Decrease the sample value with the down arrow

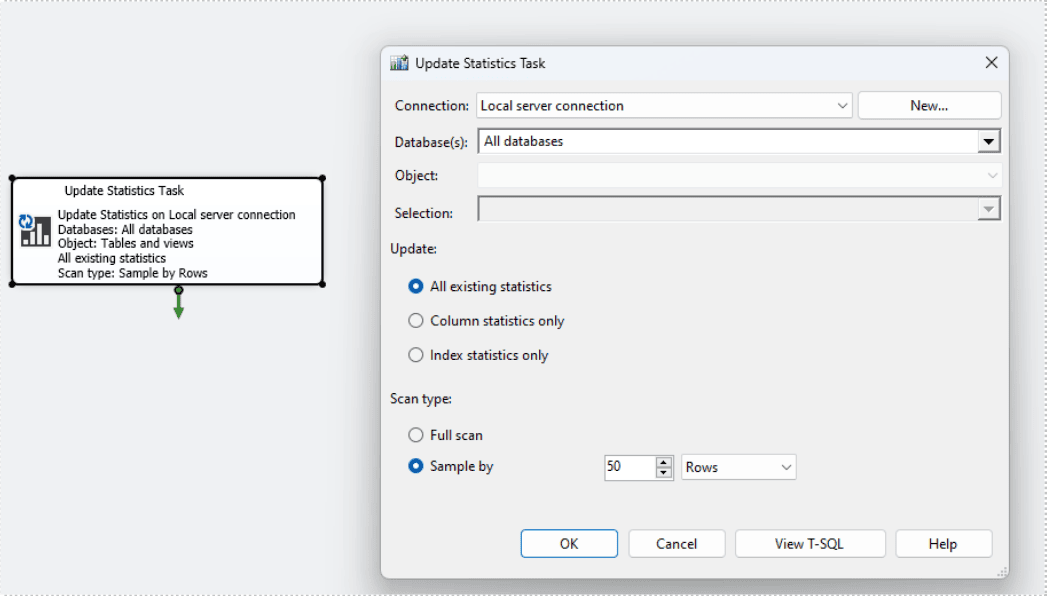[x=663, y=472]
